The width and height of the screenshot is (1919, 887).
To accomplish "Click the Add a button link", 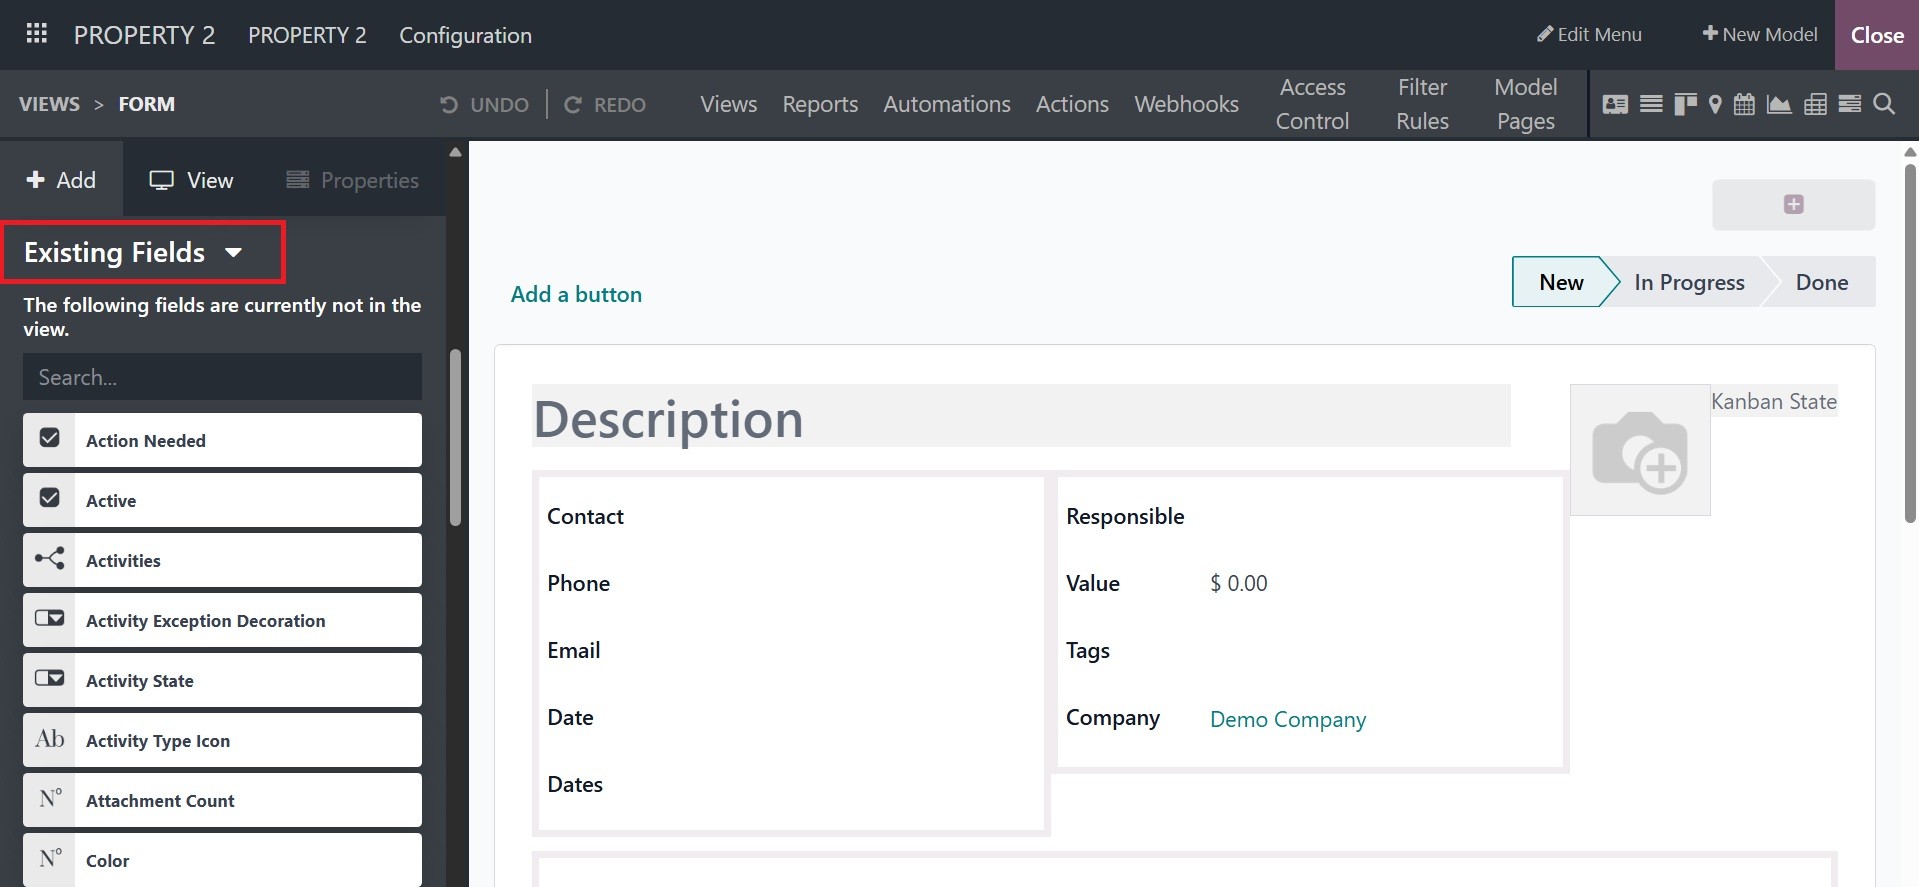I will [576, 295].
